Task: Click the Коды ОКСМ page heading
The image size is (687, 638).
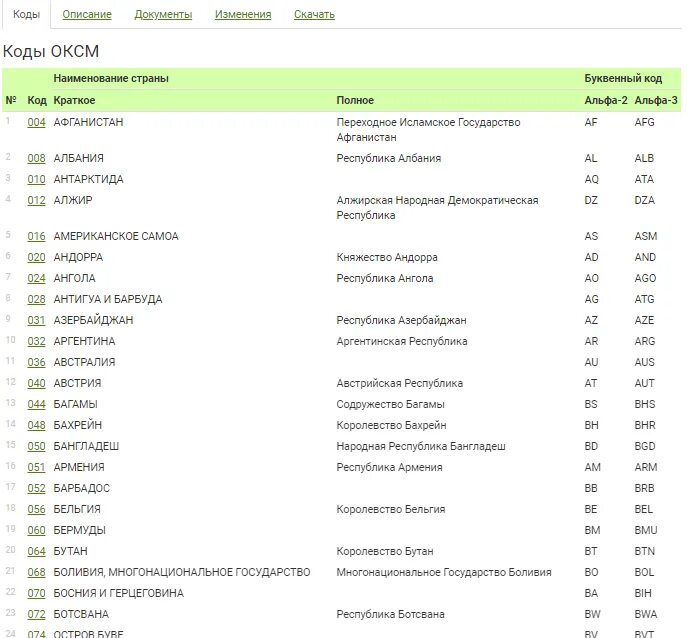Action: (51, 52)
